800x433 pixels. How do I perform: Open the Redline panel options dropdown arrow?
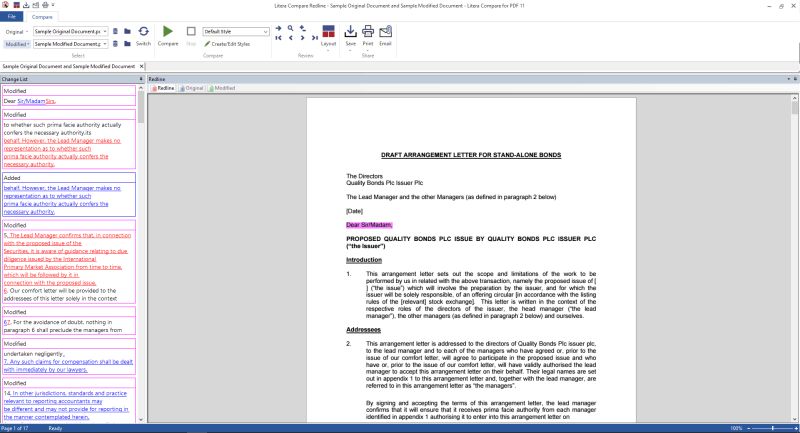click(x=789, y=79)
